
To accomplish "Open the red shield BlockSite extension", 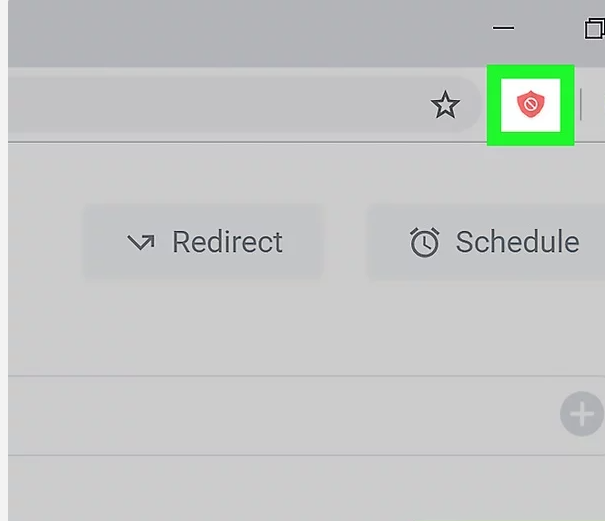I will pos(530,104).
